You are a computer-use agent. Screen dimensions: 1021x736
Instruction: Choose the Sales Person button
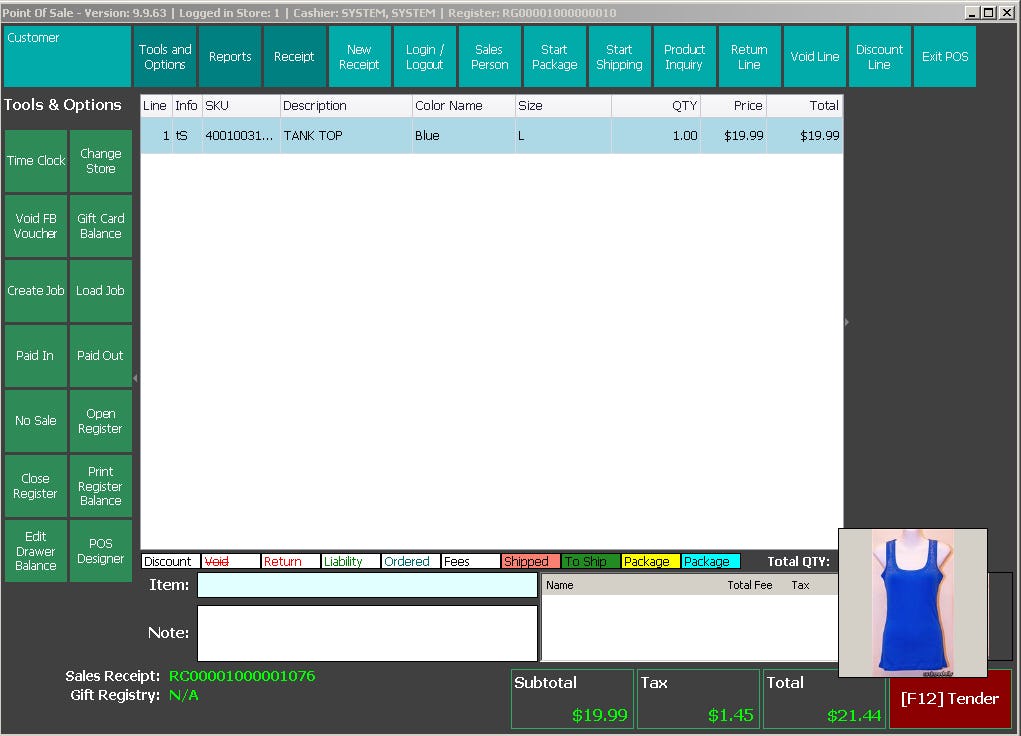point(490,57)
